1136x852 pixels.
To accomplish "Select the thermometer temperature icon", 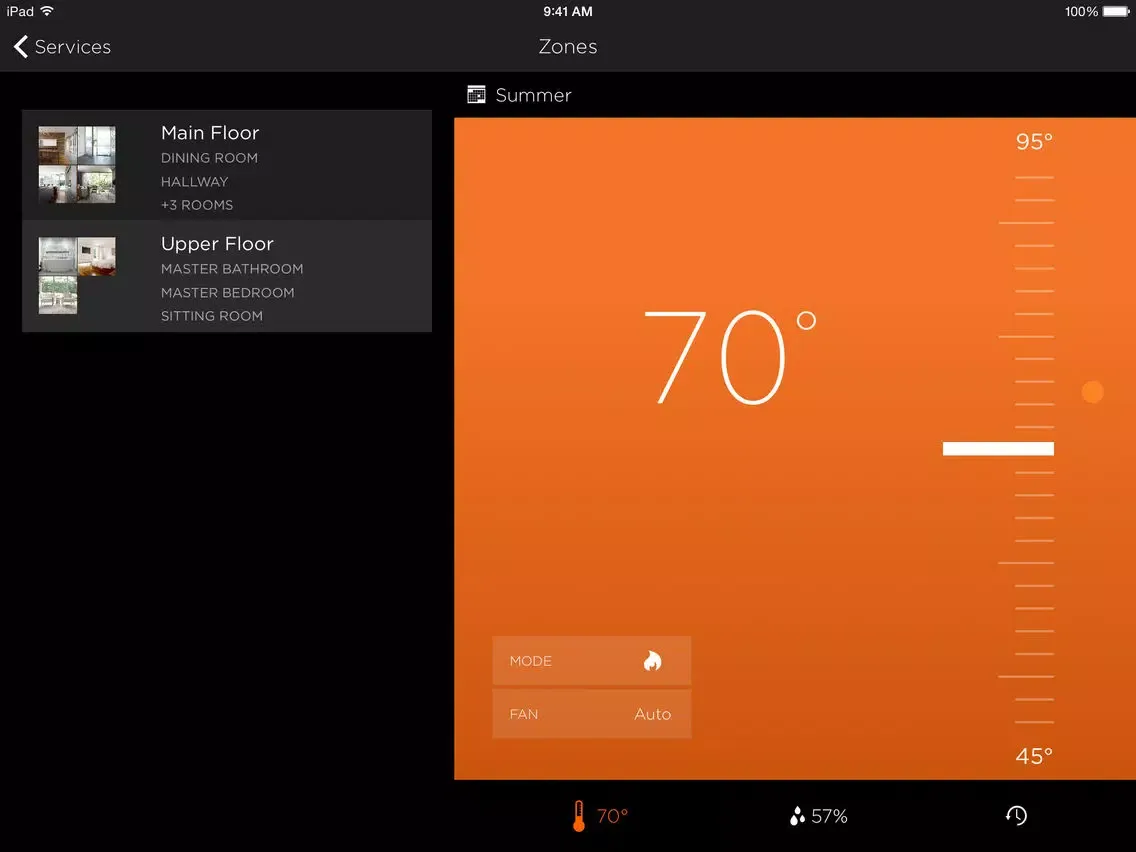I will pos(578,816).
